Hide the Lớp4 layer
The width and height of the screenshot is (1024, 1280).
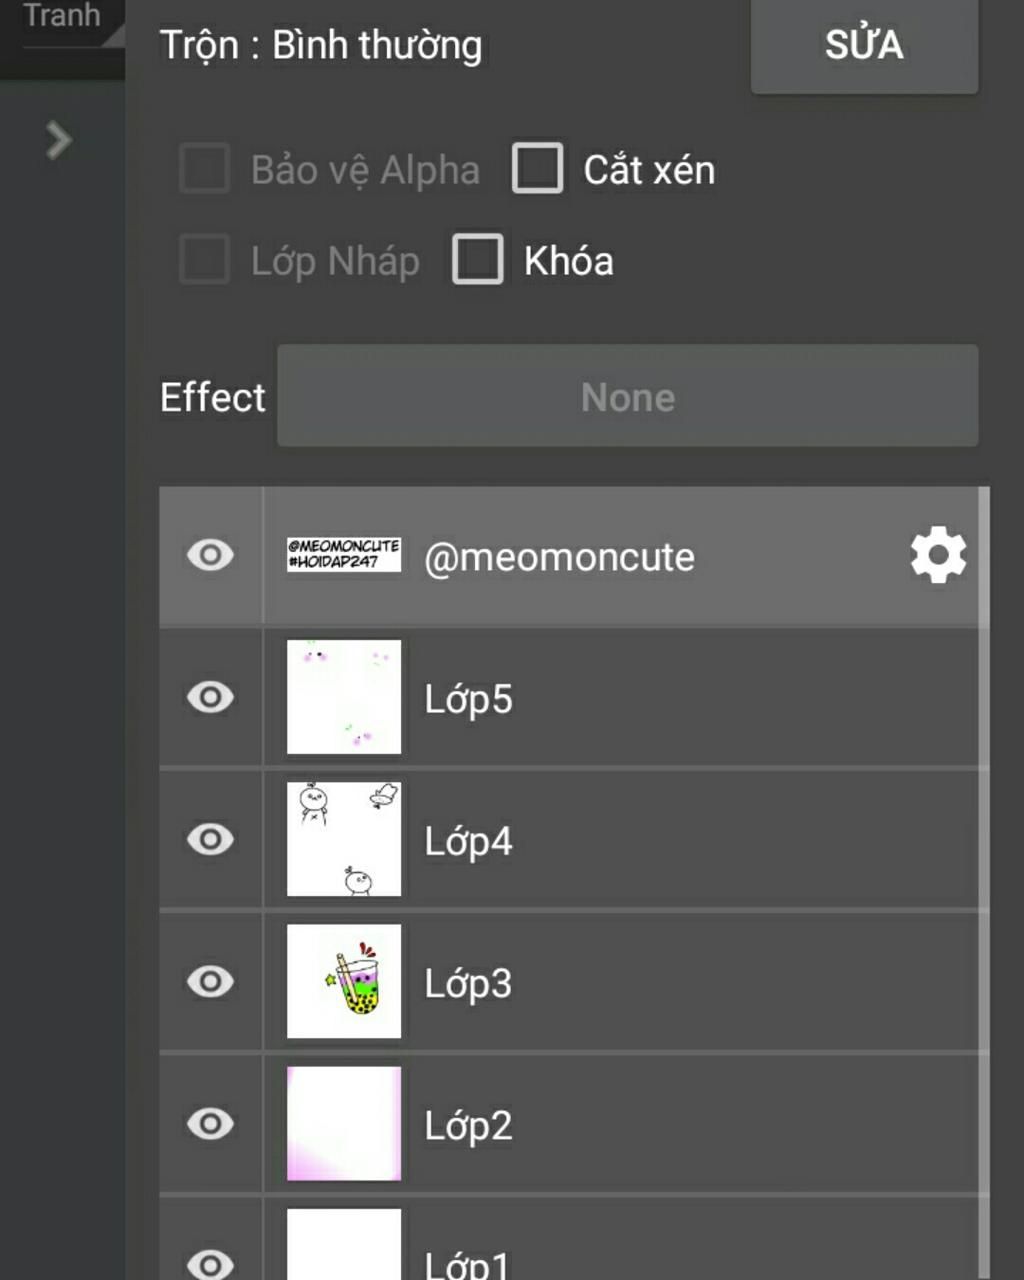pos(210,839)
